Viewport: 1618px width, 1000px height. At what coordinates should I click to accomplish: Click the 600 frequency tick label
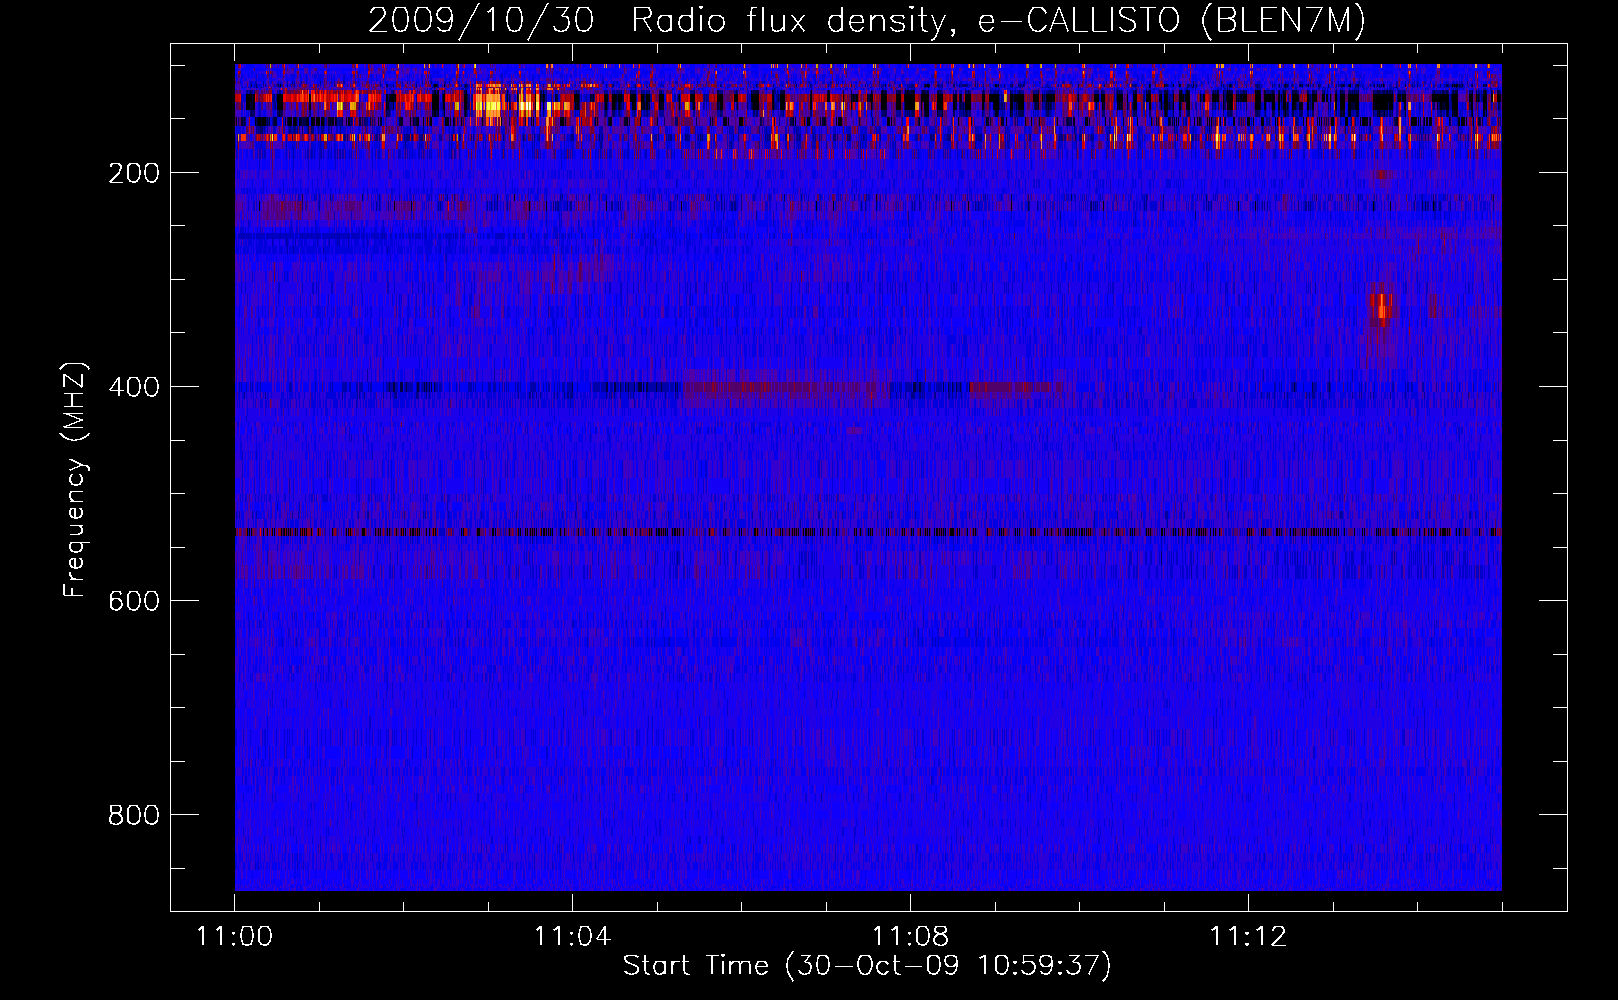coord(134,601)
